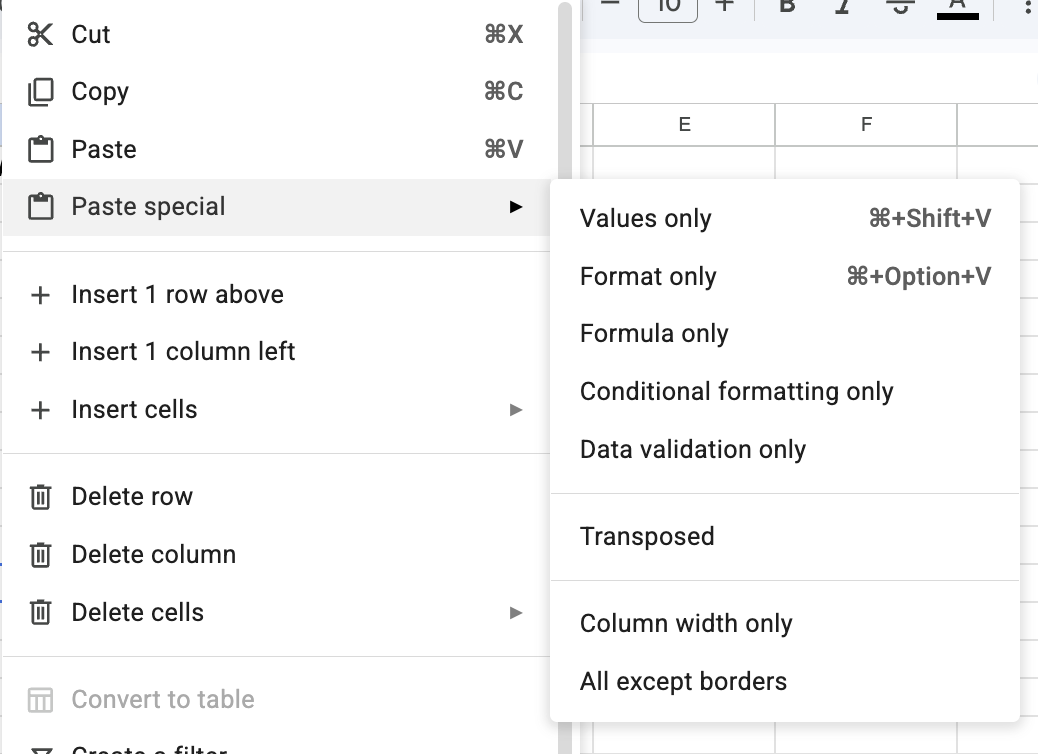
Task: Select Data validation only
Action: click(693, 449)
